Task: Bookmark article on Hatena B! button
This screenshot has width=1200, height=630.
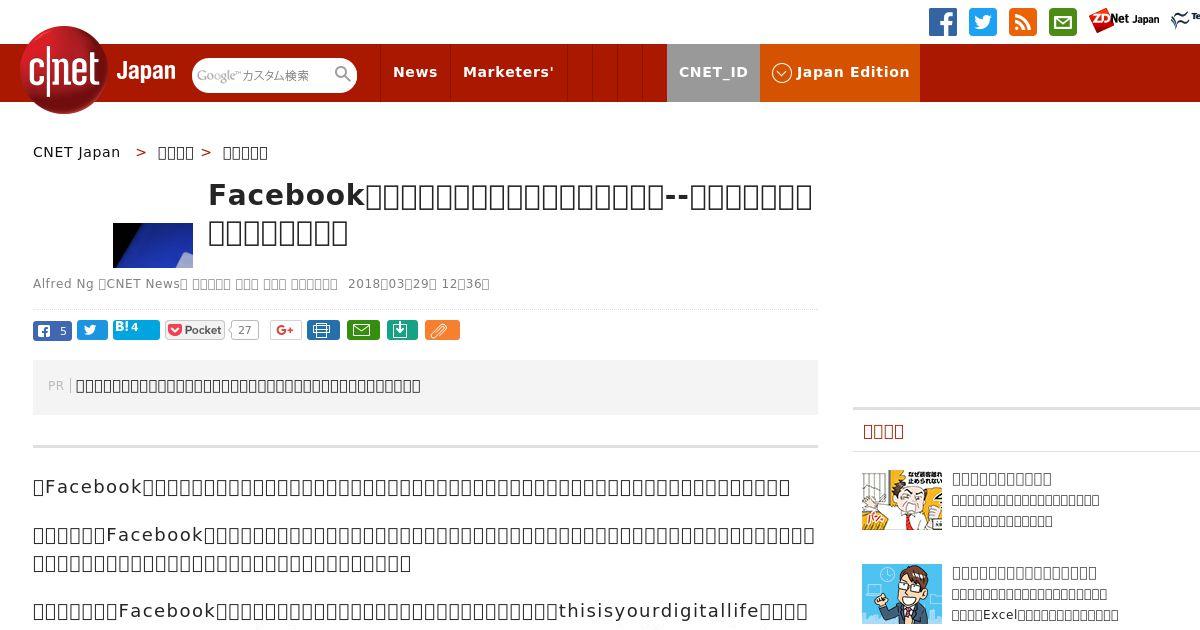Action: pos(136,329)
